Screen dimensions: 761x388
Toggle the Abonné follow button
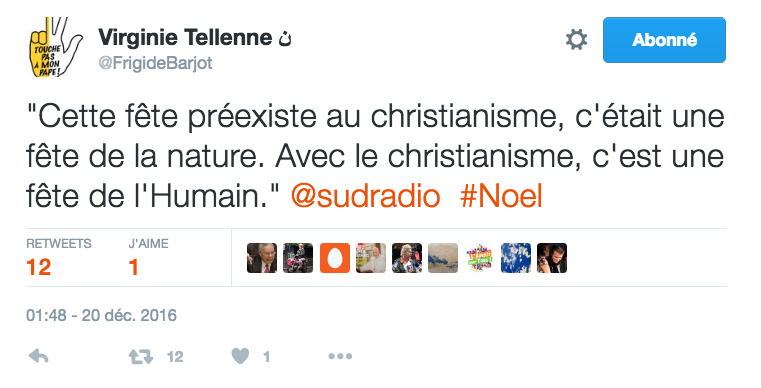point(664,40)
